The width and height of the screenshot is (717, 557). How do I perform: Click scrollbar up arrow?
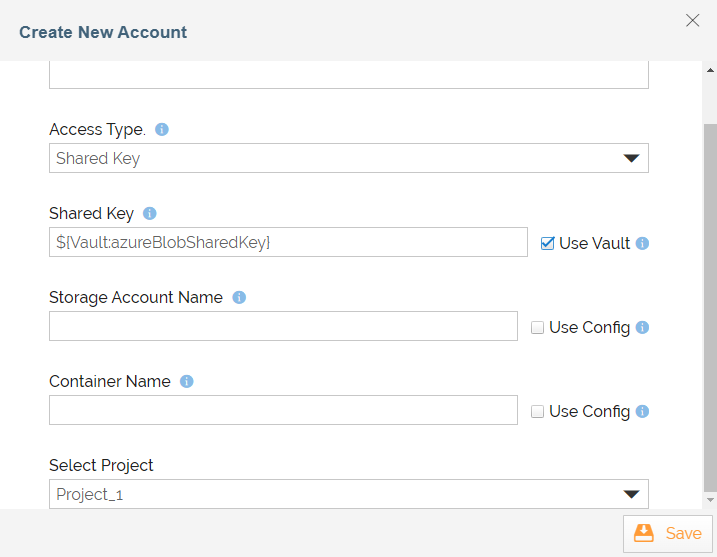click(x=710, y=70)
